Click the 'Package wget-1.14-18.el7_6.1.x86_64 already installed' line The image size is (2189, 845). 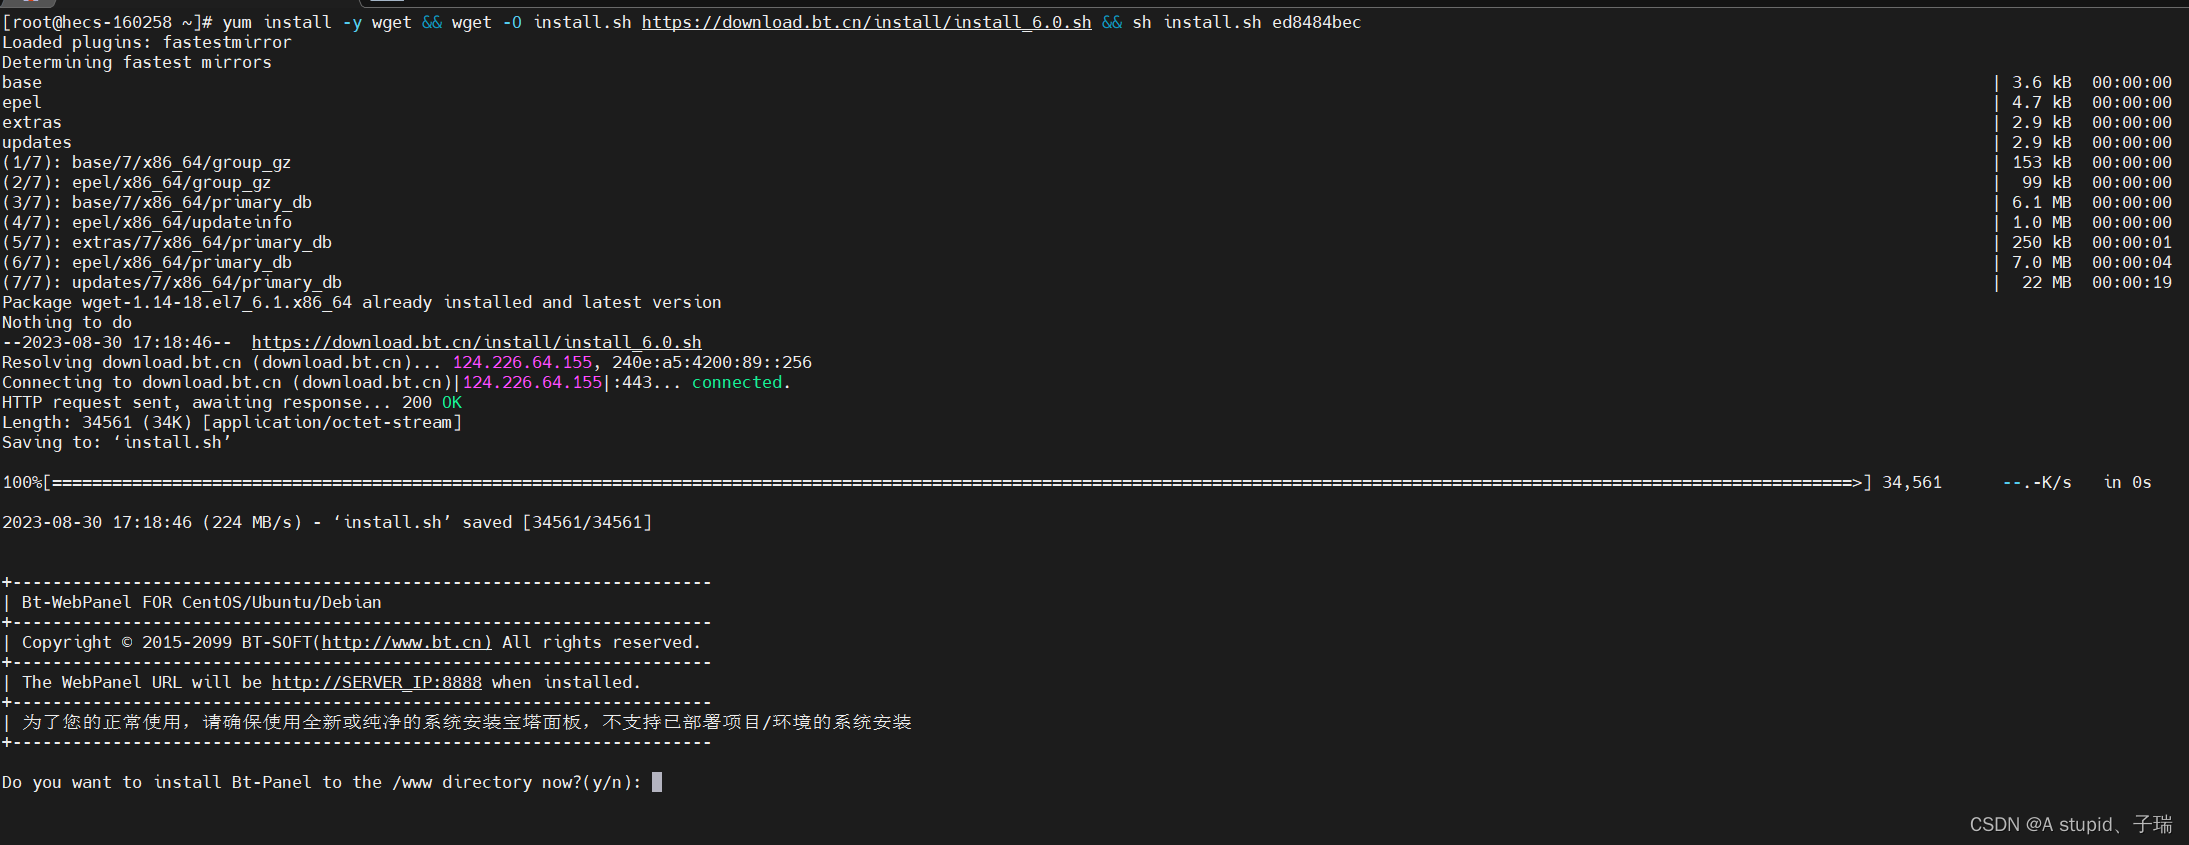[x=362, y=302]
